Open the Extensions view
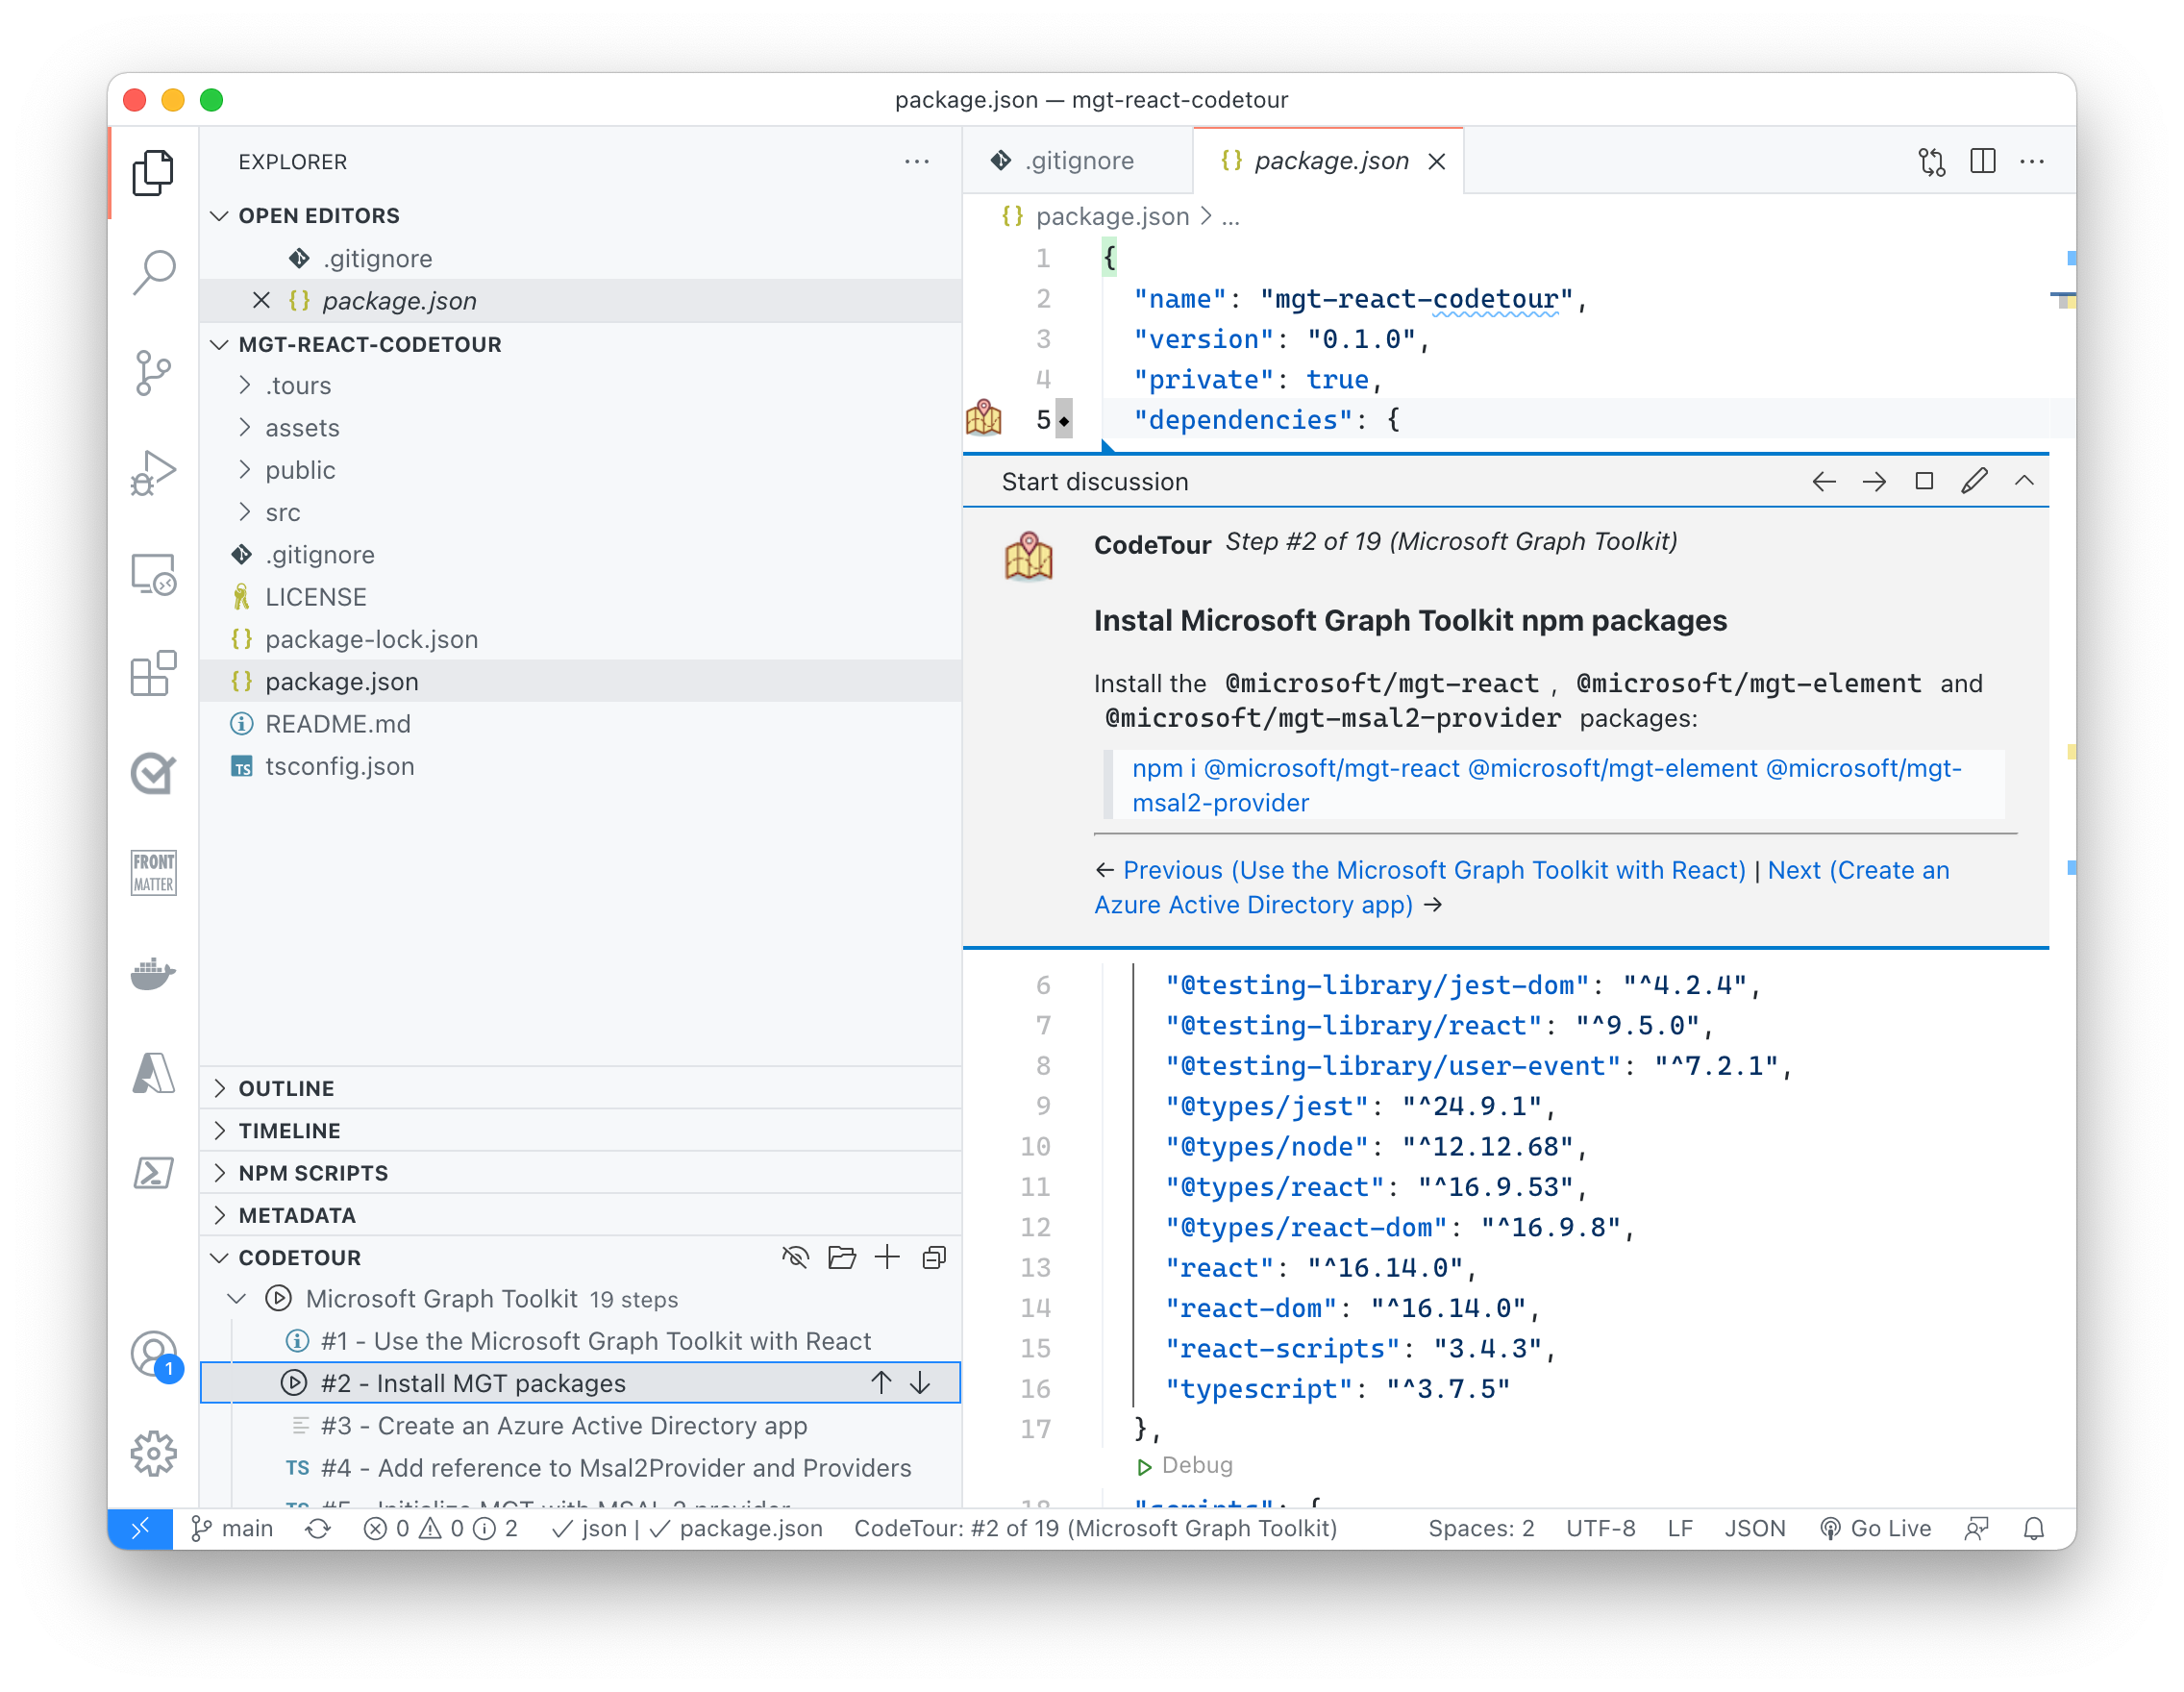This screenshot has height=1692, width=2184. click(154, 674)
